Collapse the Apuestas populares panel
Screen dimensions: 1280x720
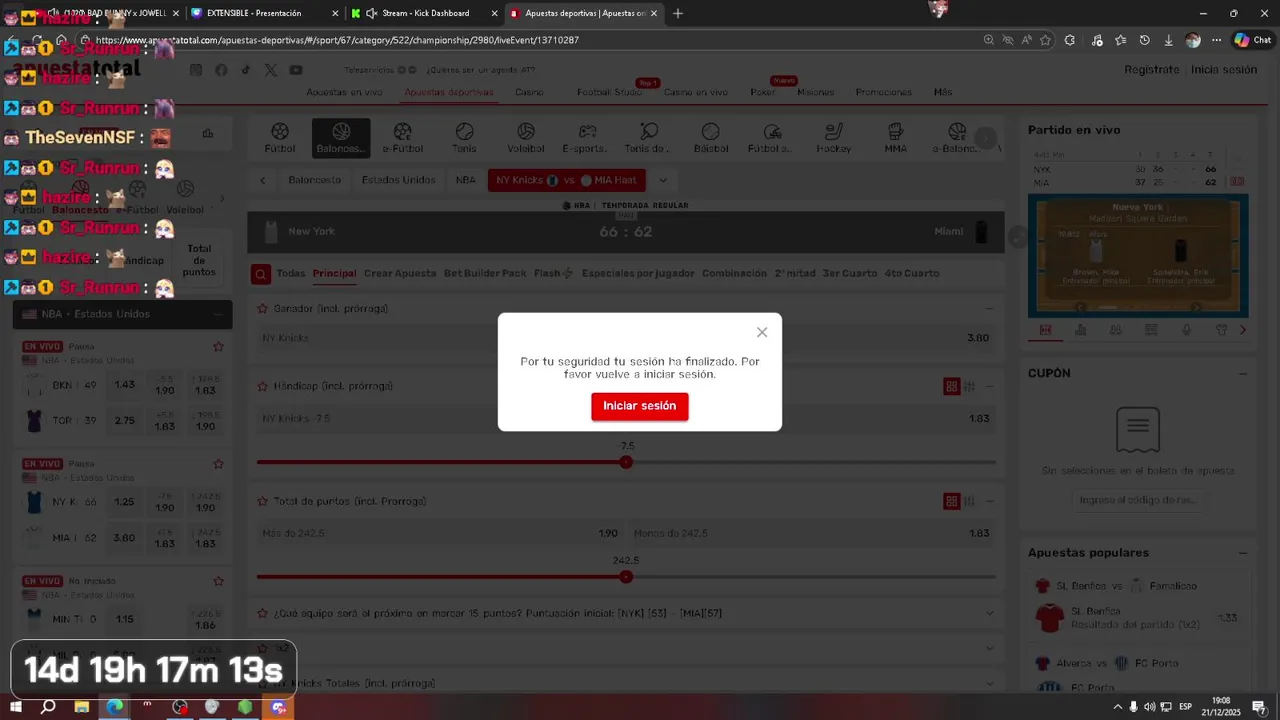(x=1243, y=552)
